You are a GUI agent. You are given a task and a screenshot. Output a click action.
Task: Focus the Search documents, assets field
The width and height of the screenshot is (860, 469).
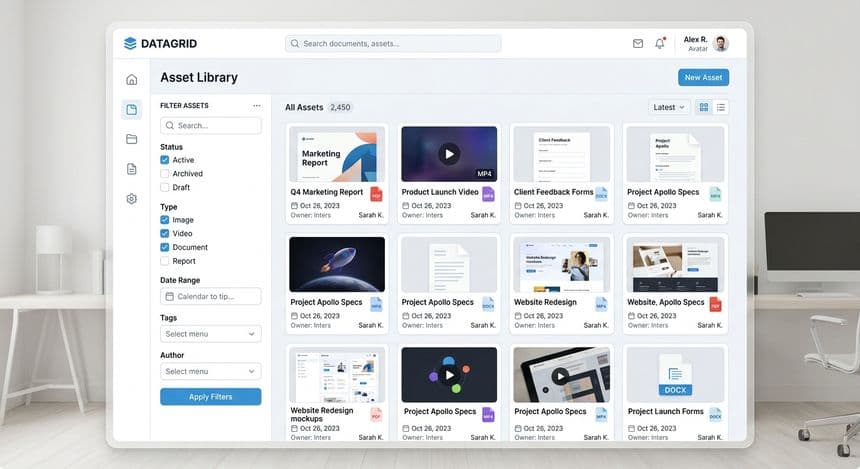pos(393,43)
